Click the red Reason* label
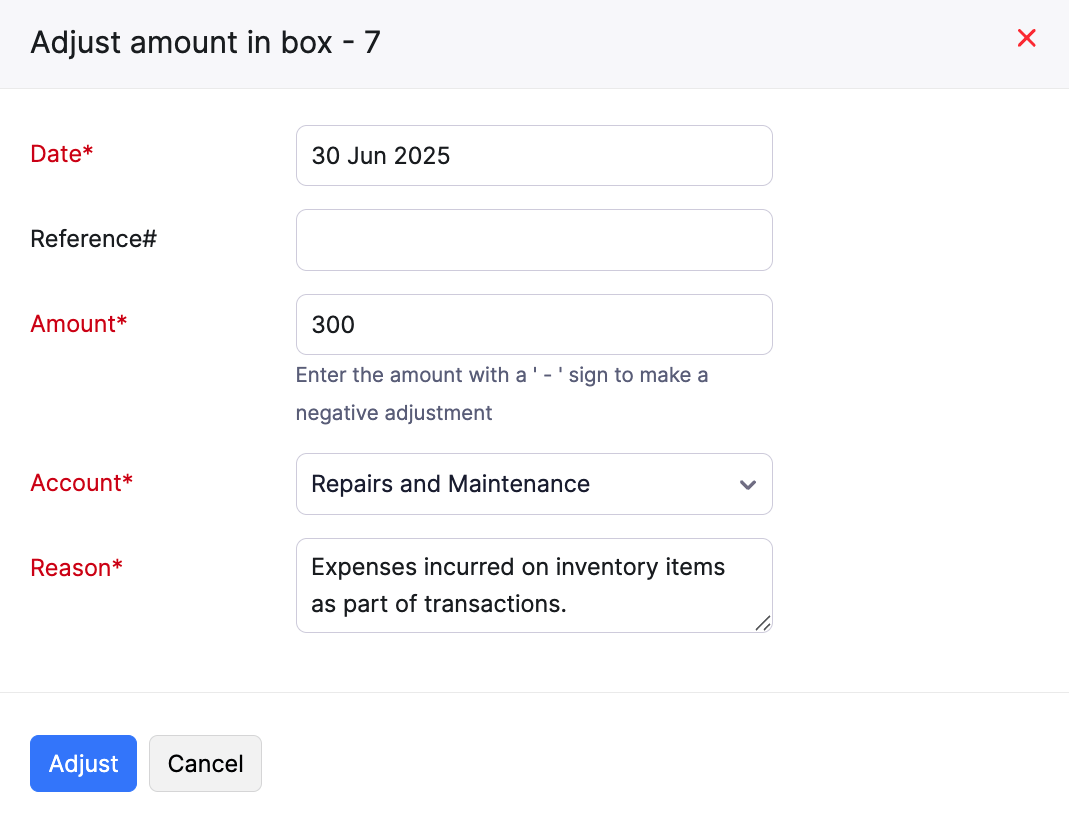The height and width of the screenshot is (823, 1069). pyautogui.click(x=77, y=568)
